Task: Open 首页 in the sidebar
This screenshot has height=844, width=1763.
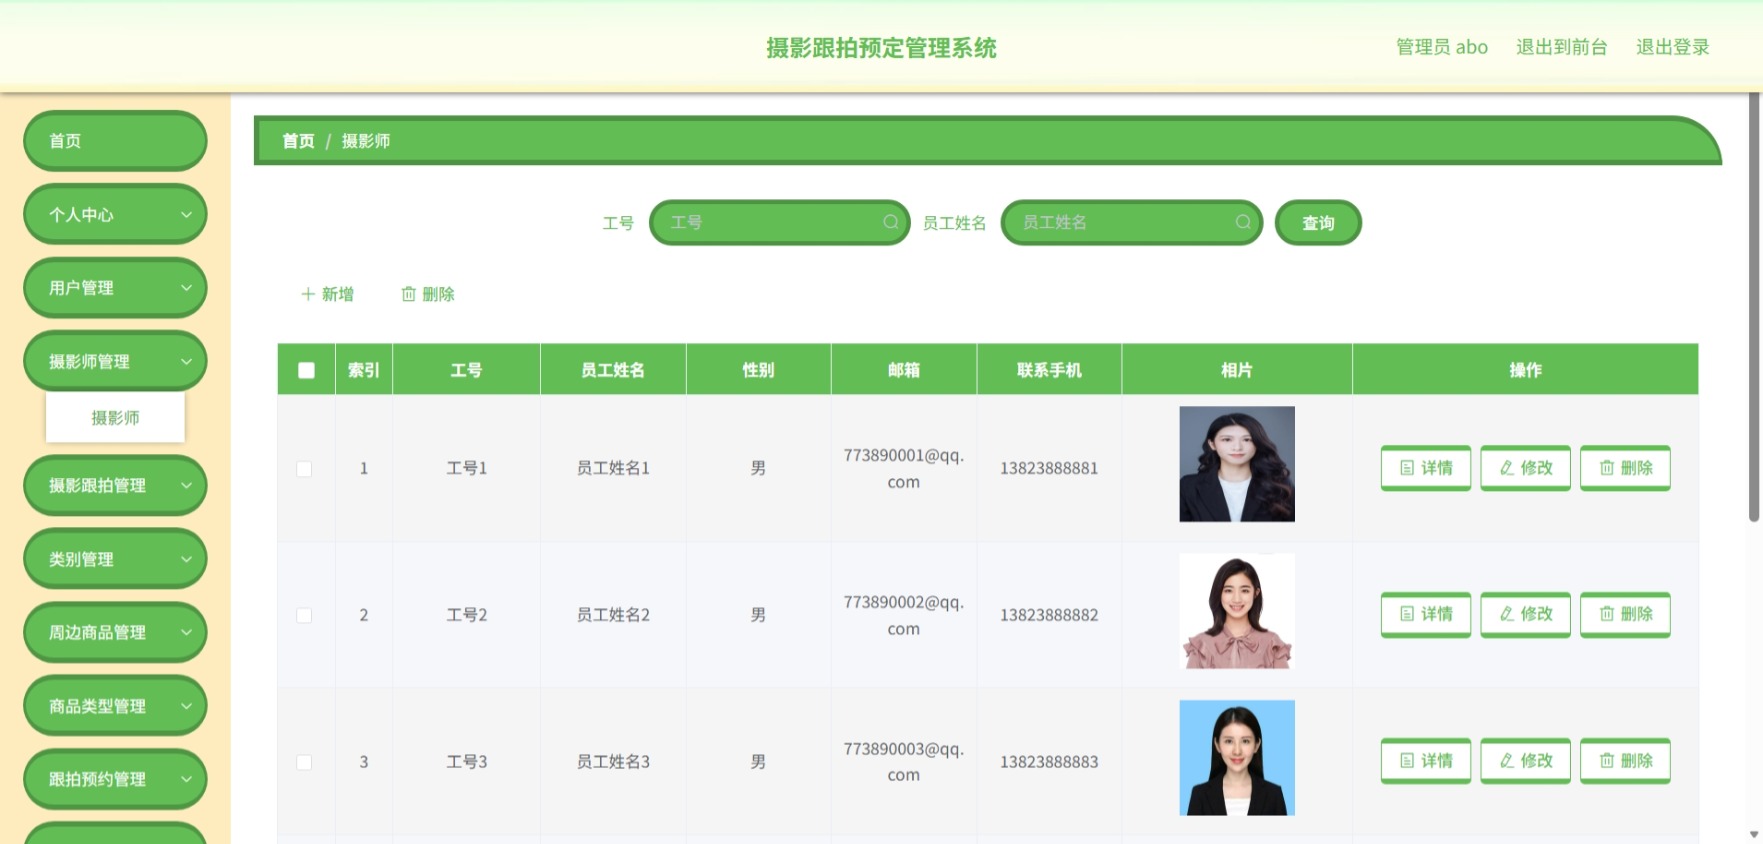Action: pyautogui.click(x=115, y=141)
